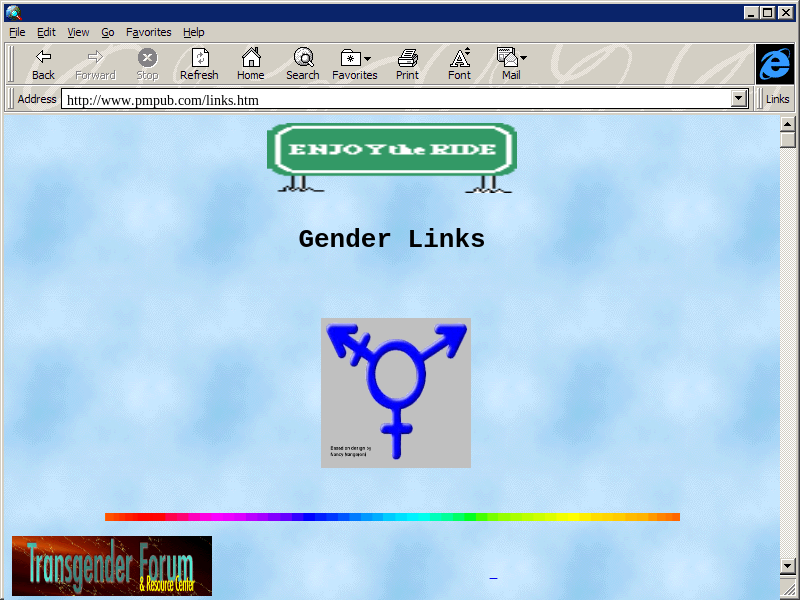800x600 pixels.
Task: Click the Font size toolbar icon
Action: pyautogui.click(x=459, y=58)
